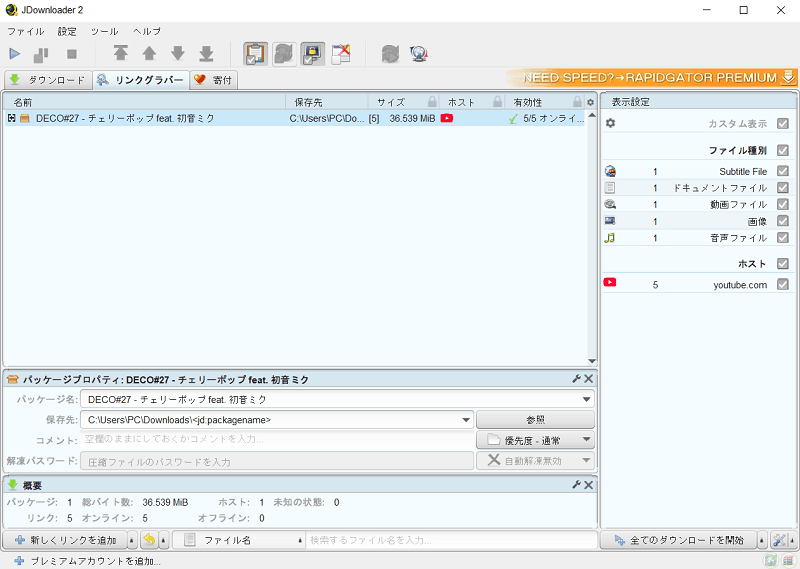Click the 有効性 column lock icon
The height and width of the screenshot is (569, 800).
pyautogui.click(x=577, y=102)
